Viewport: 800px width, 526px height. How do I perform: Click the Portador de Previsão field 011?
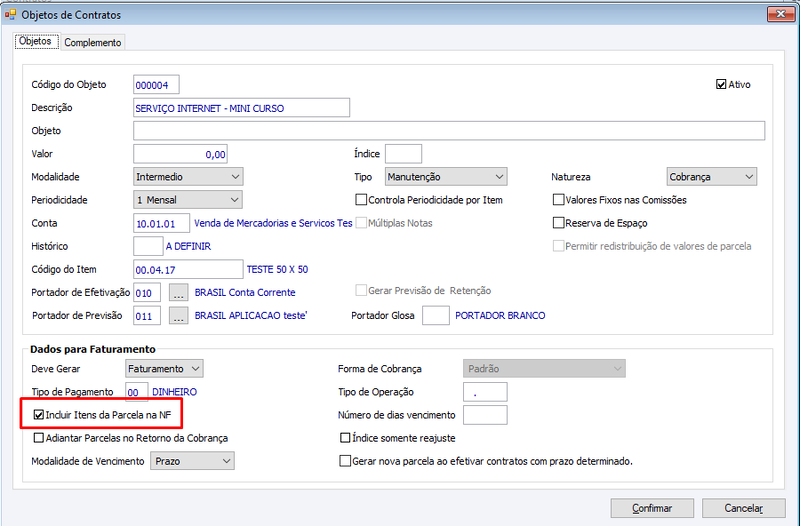point(147,316)
